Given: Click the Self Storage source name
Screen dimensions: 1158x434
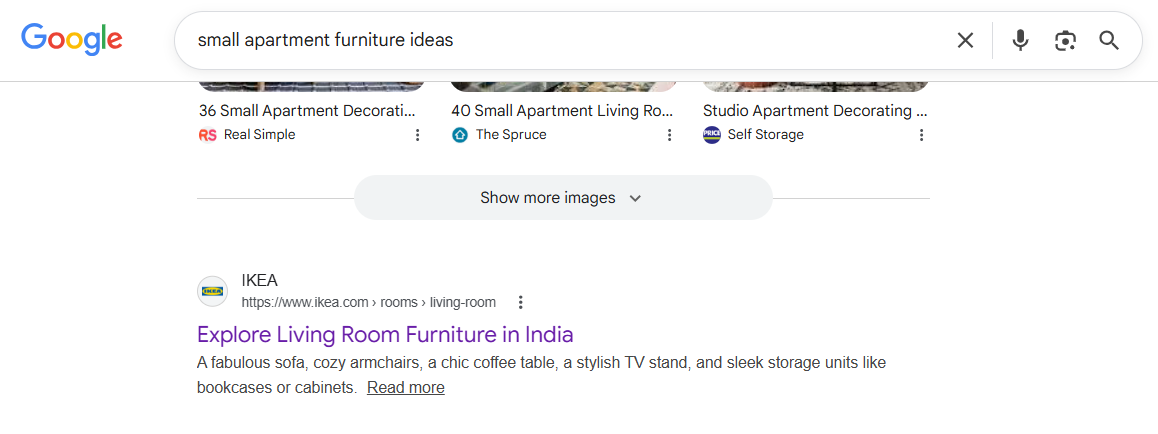Looking at the screenshot, I should point(766,135).
